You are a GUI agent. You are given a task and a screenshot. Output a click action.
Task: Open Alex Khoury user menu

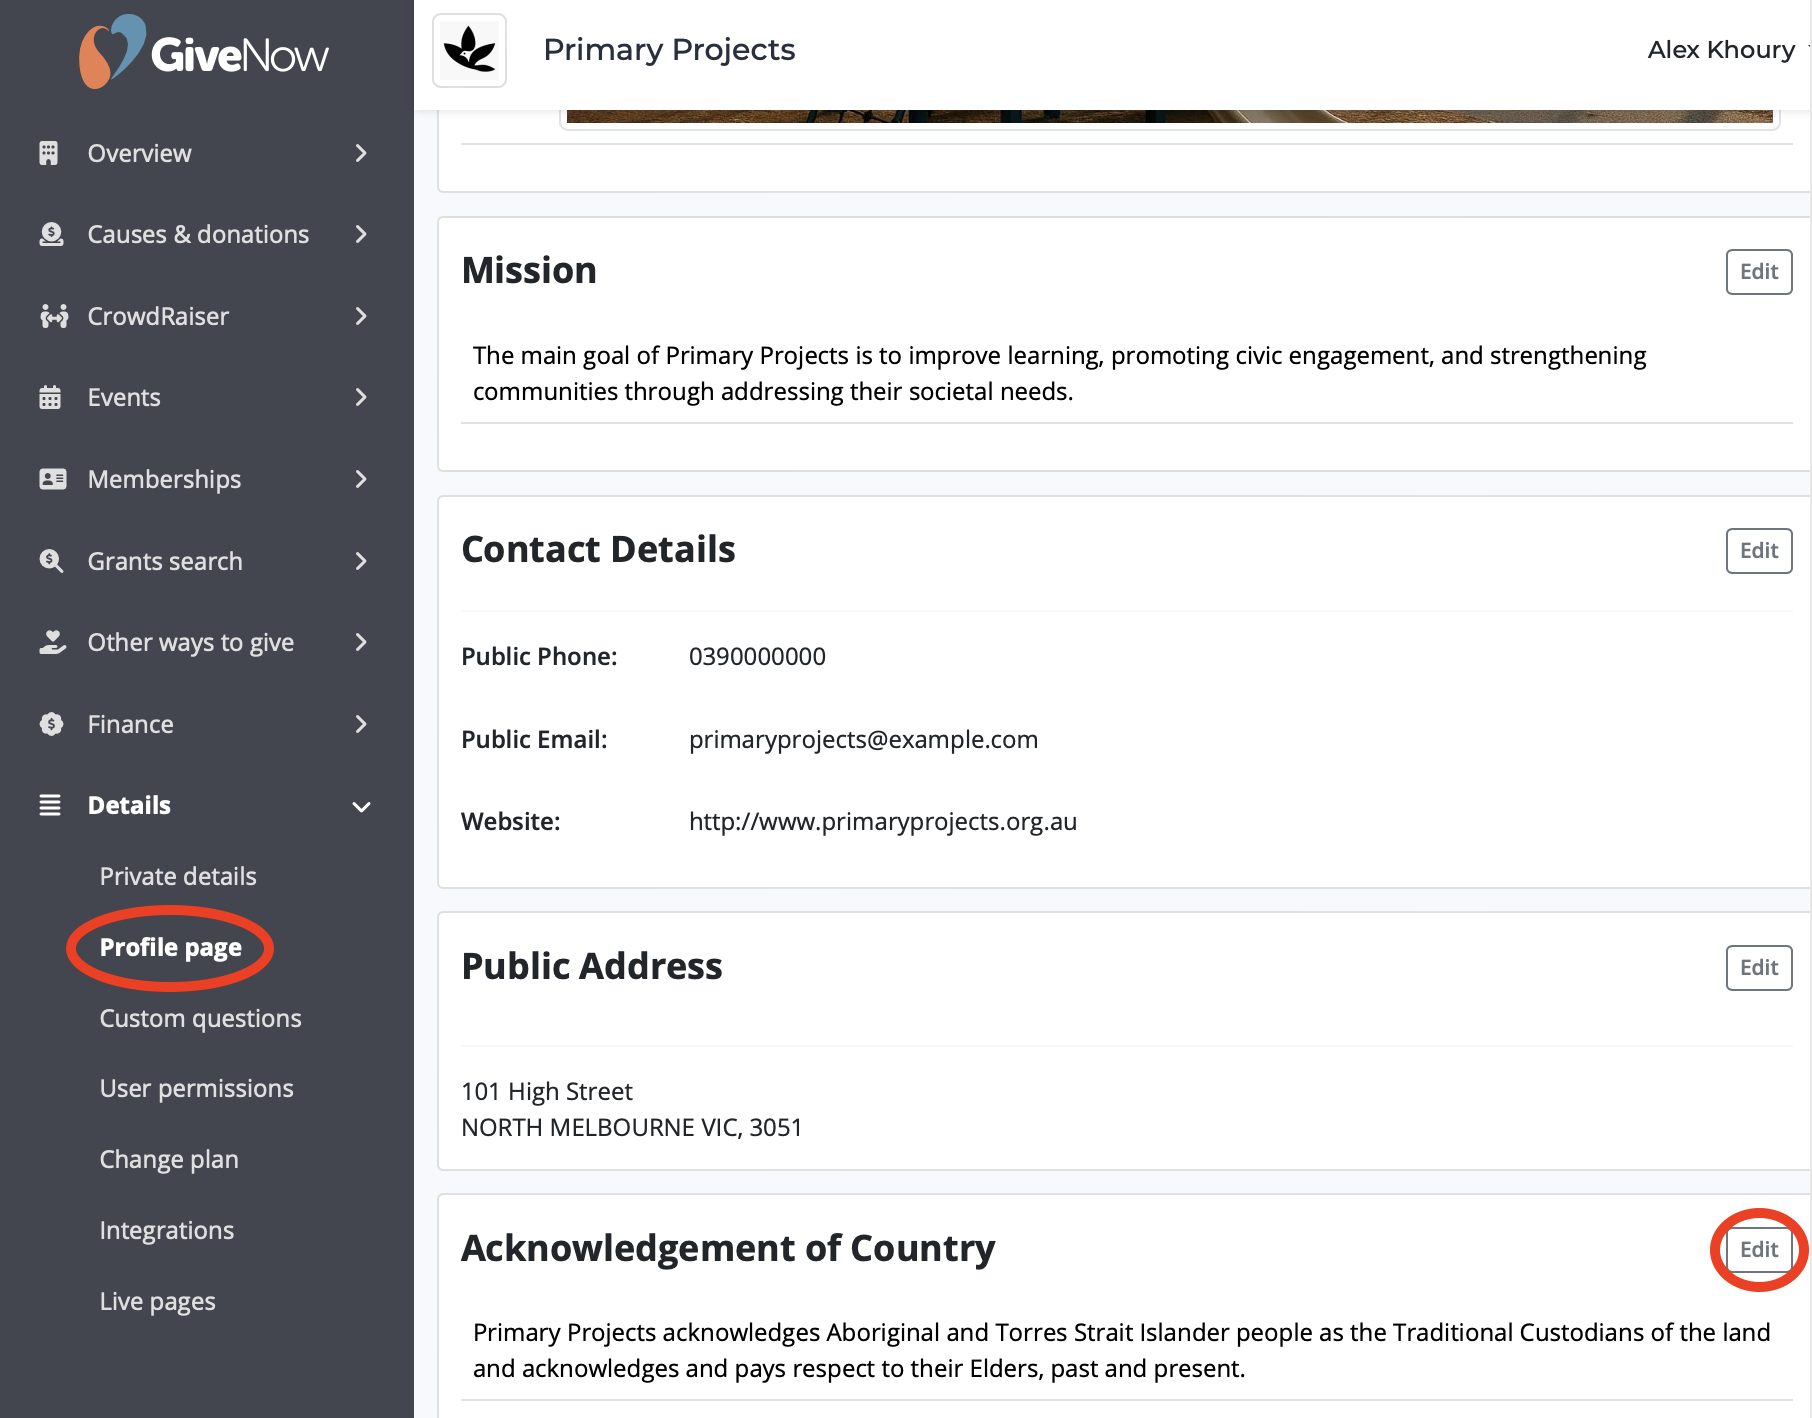pos(1722,50)
